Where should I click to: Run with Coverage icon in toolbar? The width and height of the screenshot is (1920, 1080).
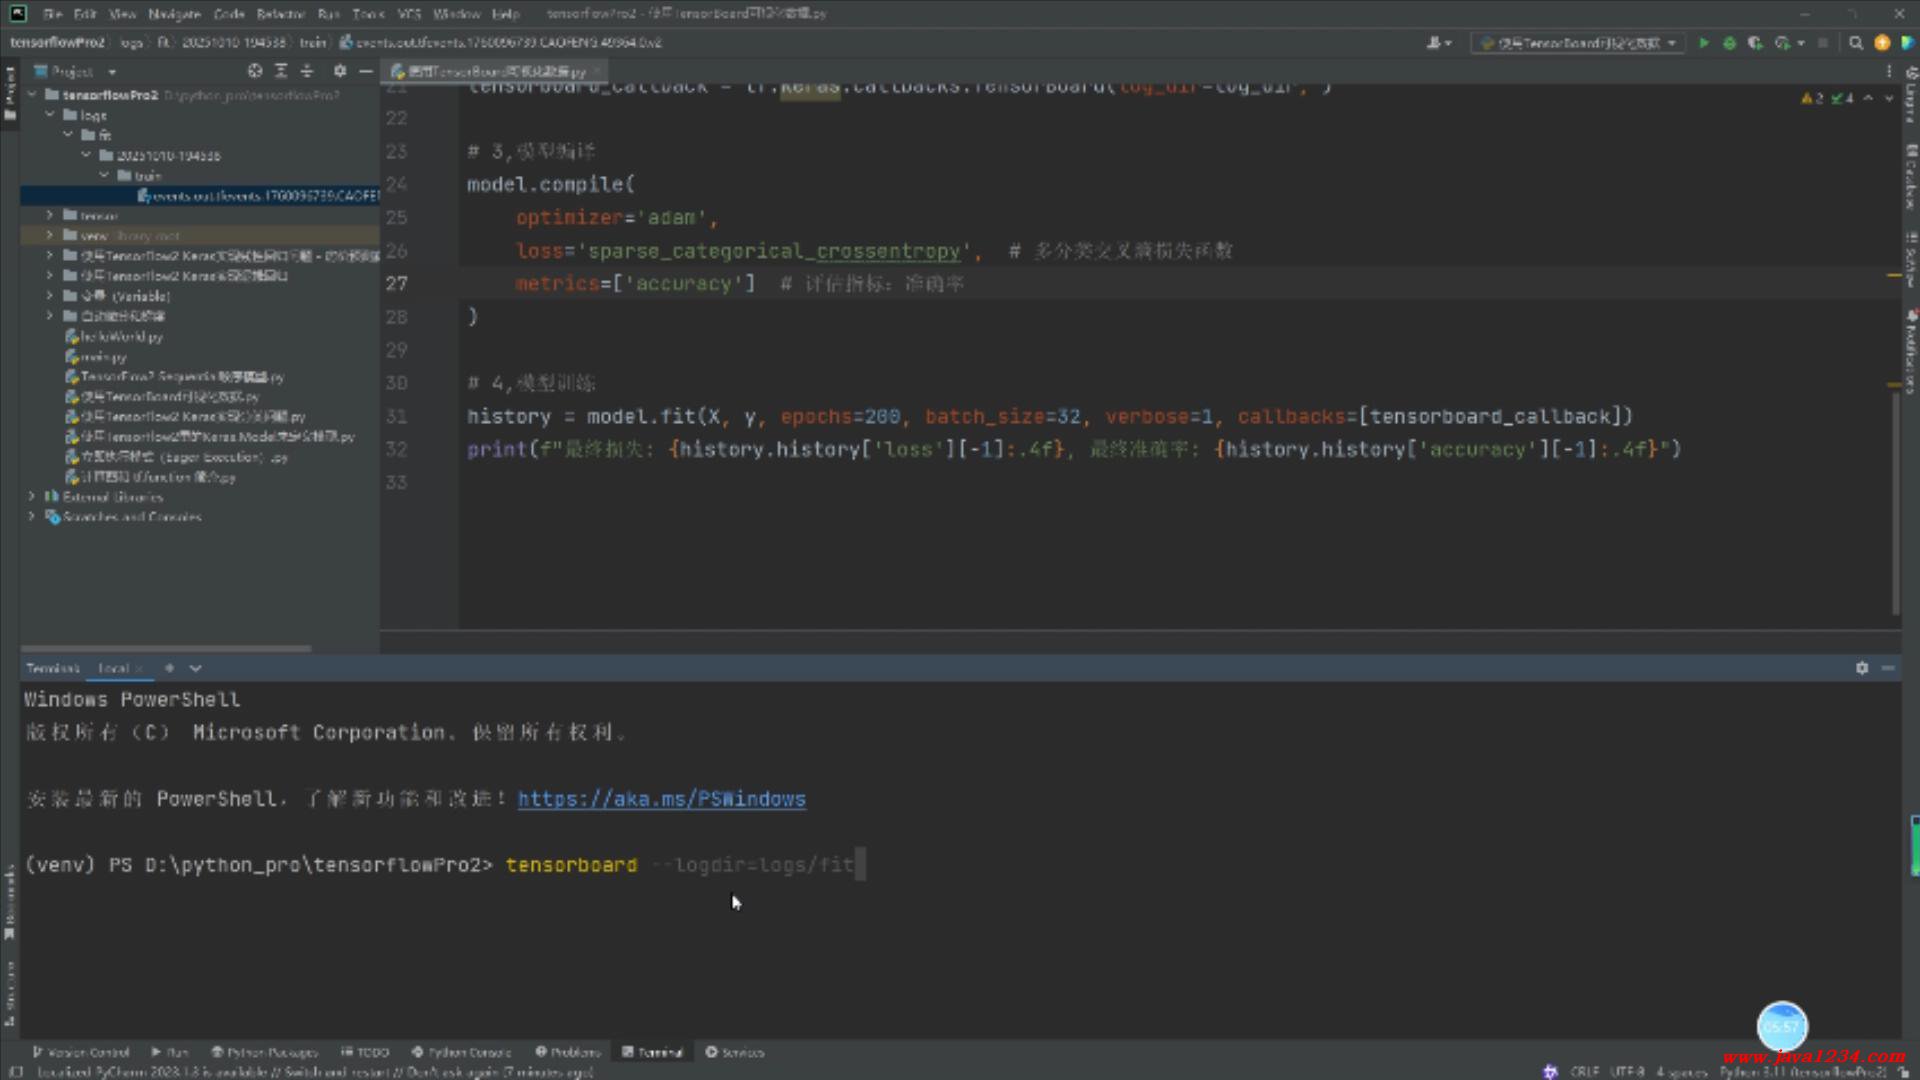point(1755,43)
